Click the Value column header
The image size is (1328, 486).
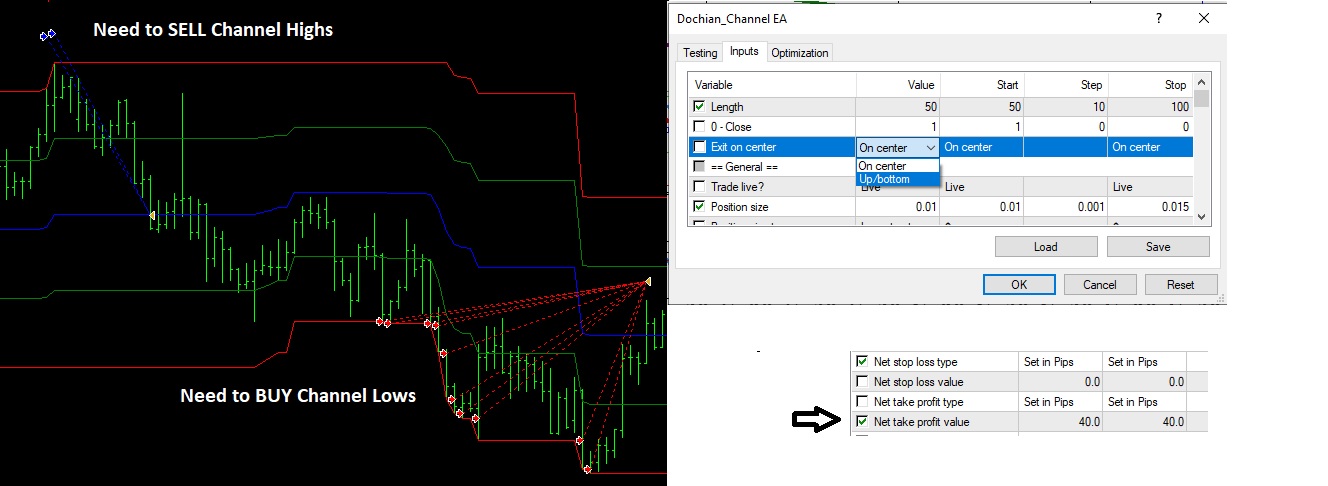tap(898, 85)
